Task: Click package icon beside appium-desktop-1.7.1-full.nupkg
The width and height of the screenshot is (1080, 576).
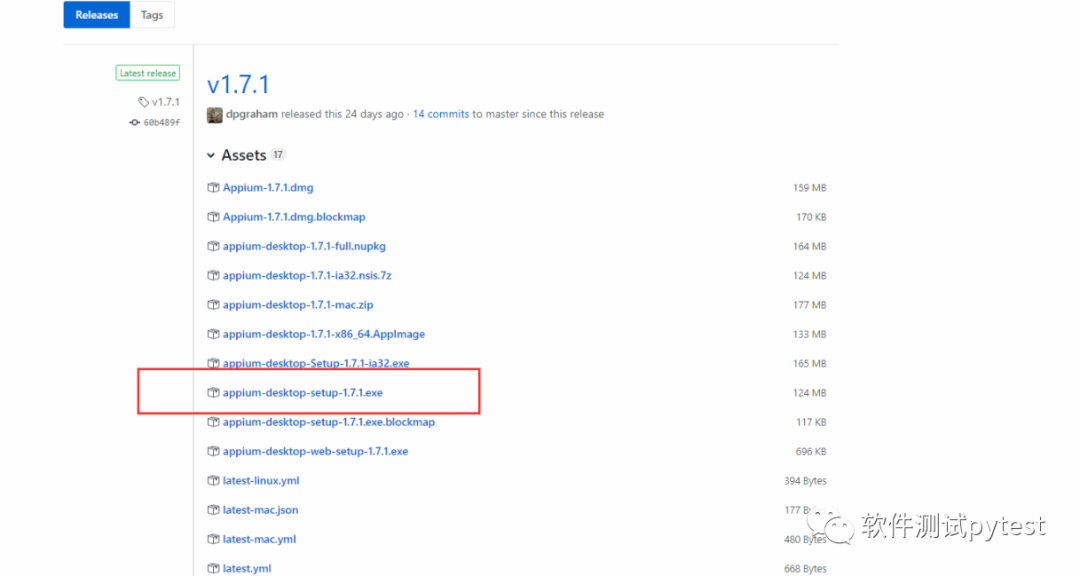Action: pos(214,246)
